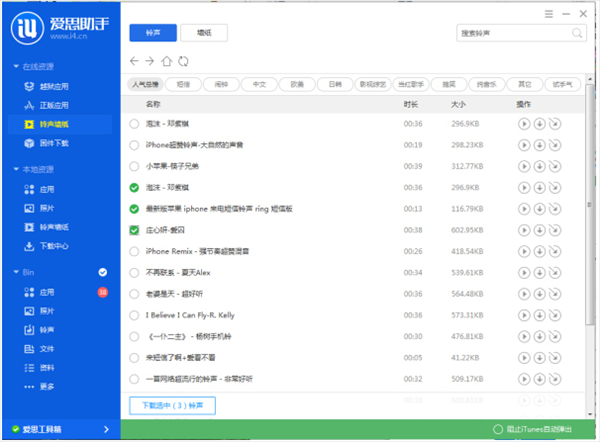600x442 pixels.
Task: Click the 下载选中(3)铃声 button
Action: point(172,405)
